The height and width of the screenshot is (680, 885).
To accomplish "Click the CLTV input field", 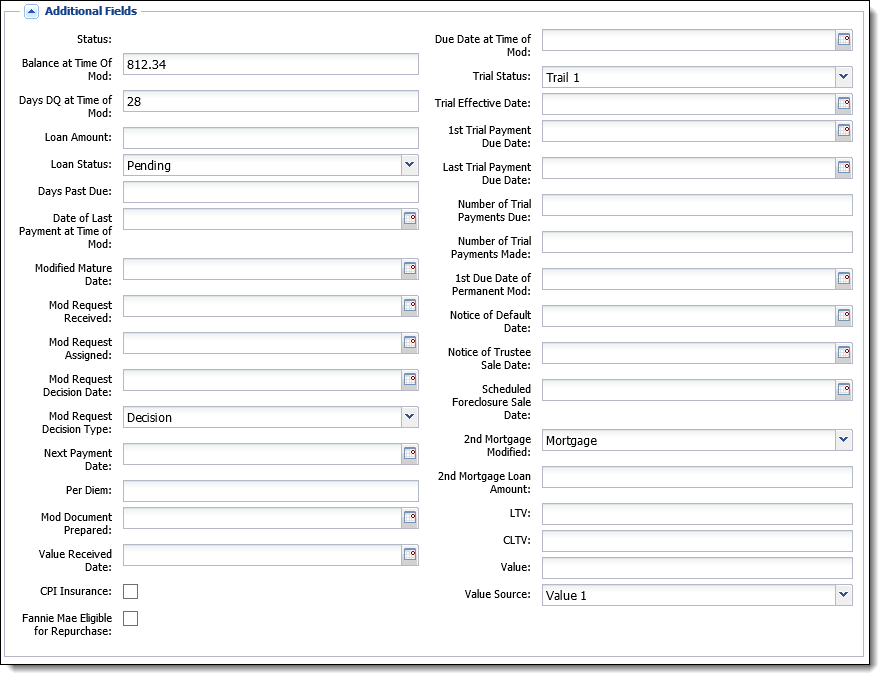I will 697,541.
